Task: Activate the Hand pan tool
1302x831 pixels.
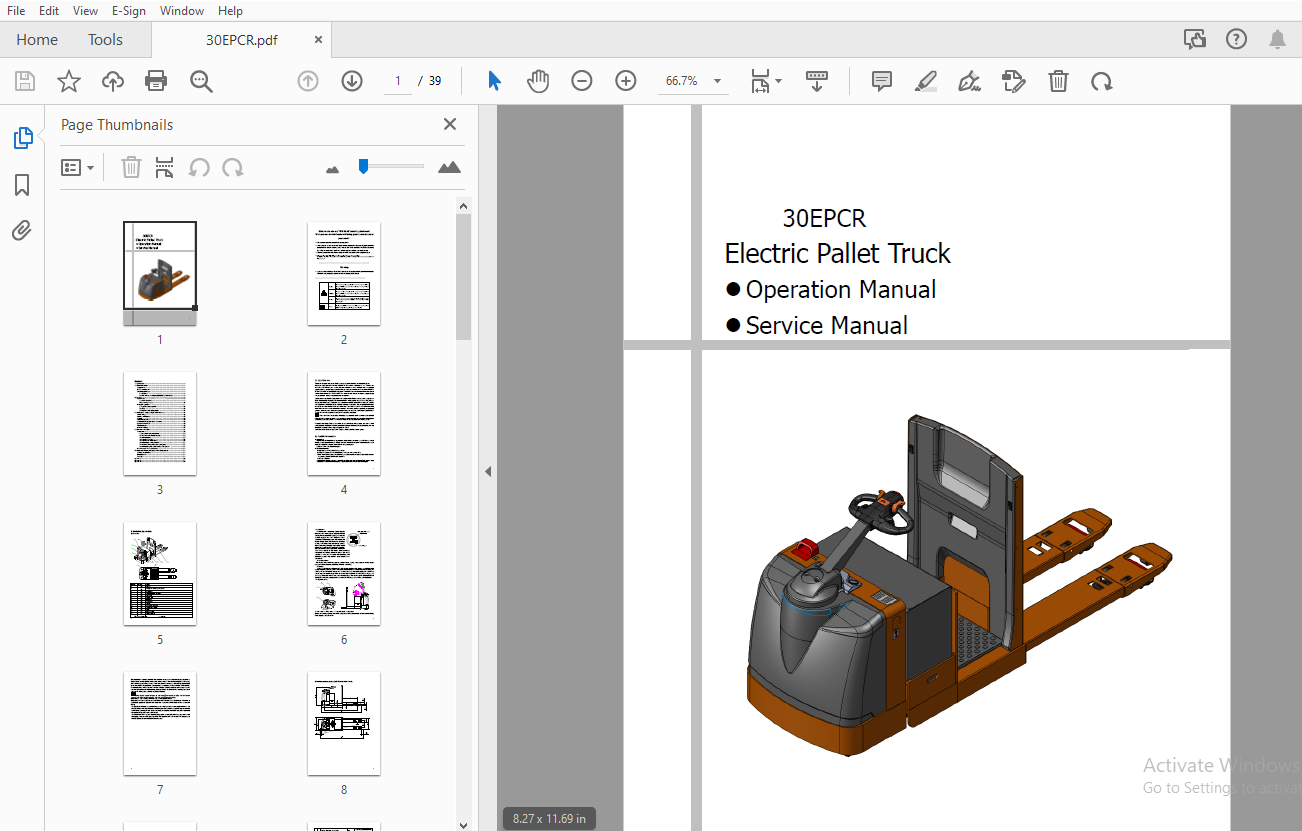Action: [x=538, y=81]
